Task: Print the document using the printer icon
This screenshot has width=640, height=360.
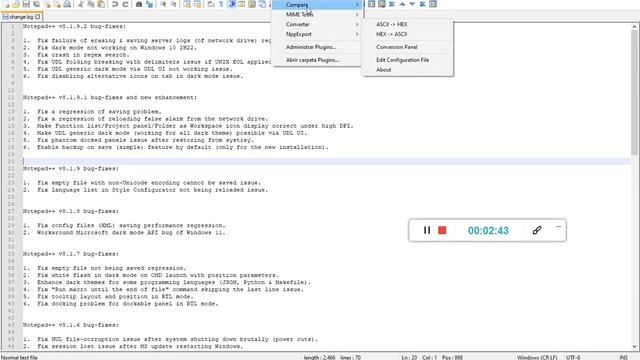Action: [x=67, y=4]
